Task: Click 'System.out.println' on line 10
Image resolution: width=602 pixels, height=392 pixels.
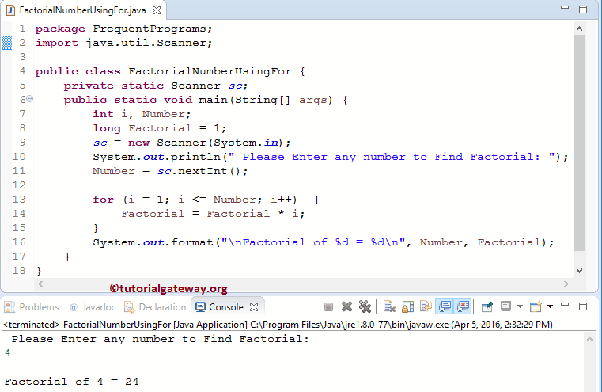Action: (x=157, y=157)
